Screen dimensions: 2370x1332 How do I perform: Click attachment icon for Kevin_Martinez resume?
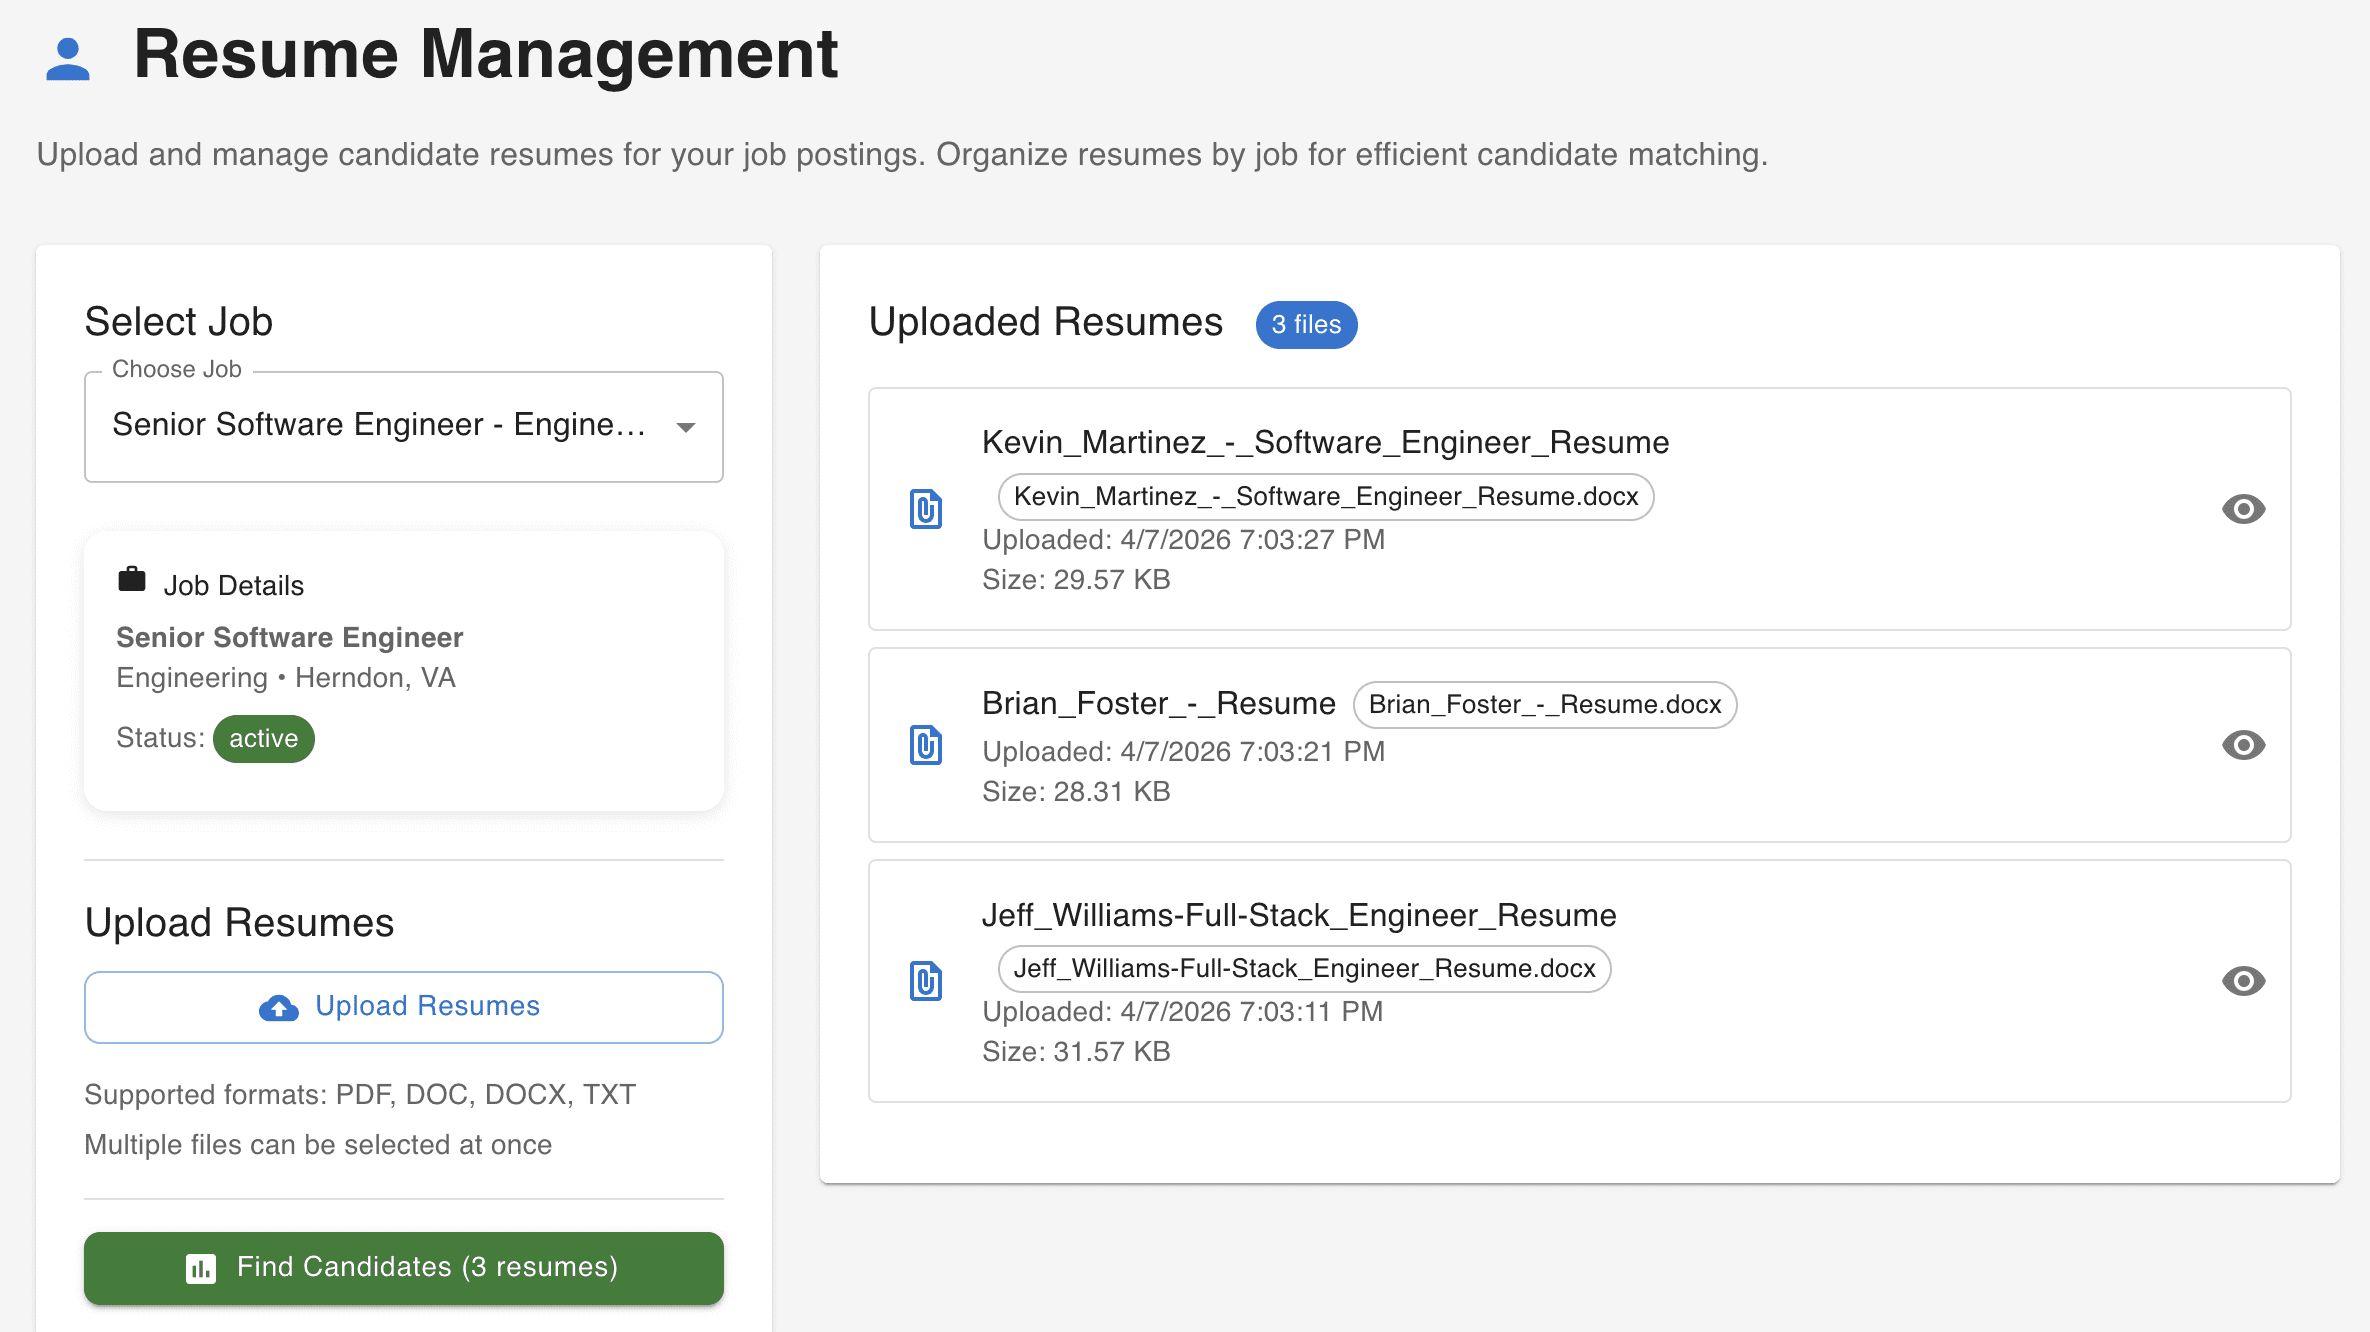[926, 509]
